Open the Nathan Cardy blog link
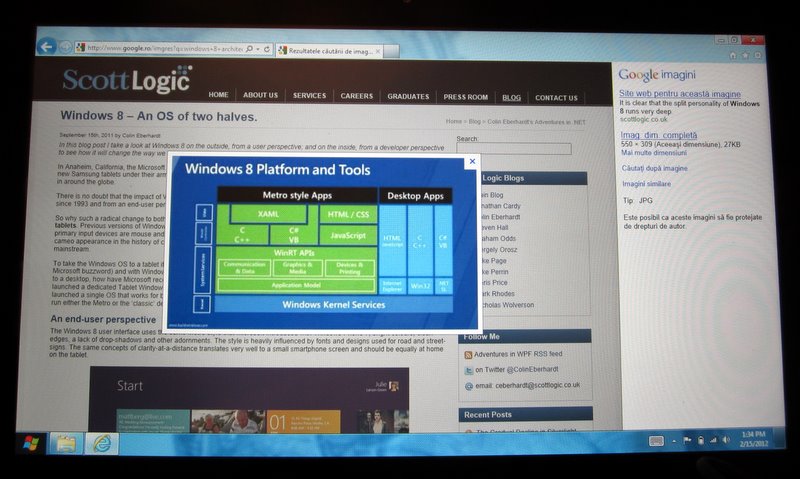Image resolution: width=800 pixels, height=479 pixels. pos(501,206)
